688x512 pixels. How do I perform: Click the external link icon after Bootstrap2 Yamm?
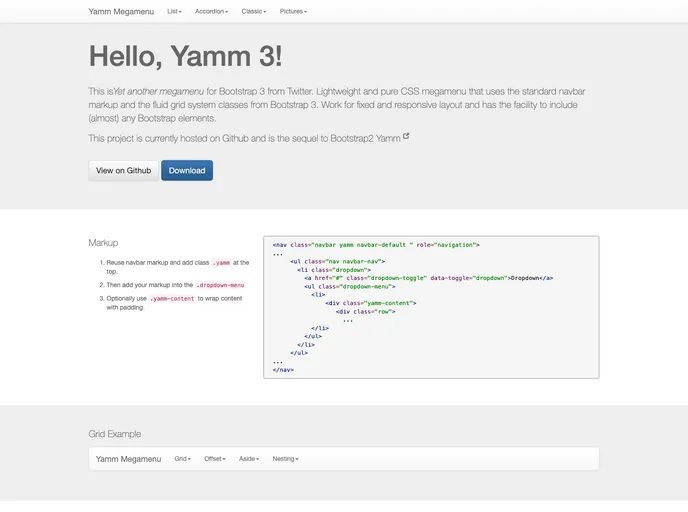pyautogui.click(x=406, y=136)
